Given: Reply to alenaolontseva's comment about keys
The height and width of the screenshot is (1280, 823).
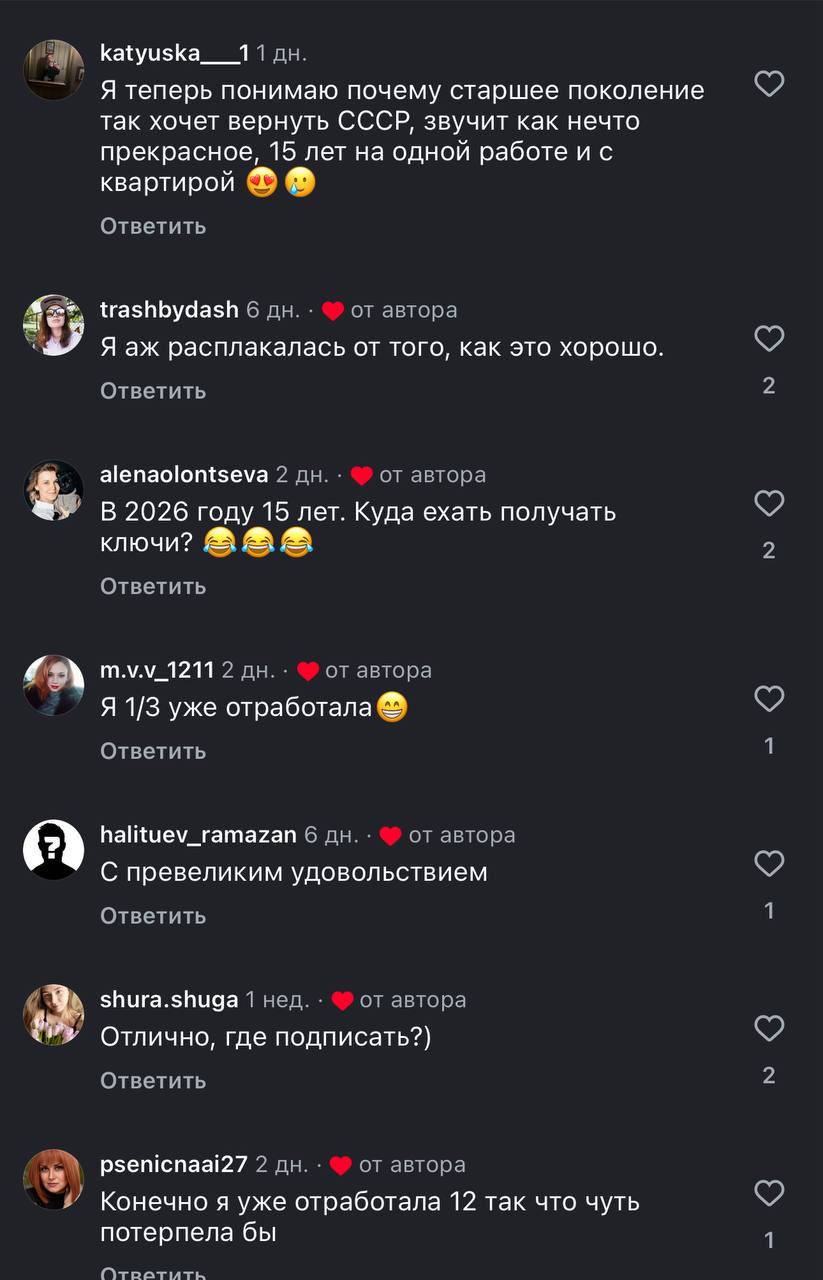Looking at the screenshot, I should [x=153, y=586].
